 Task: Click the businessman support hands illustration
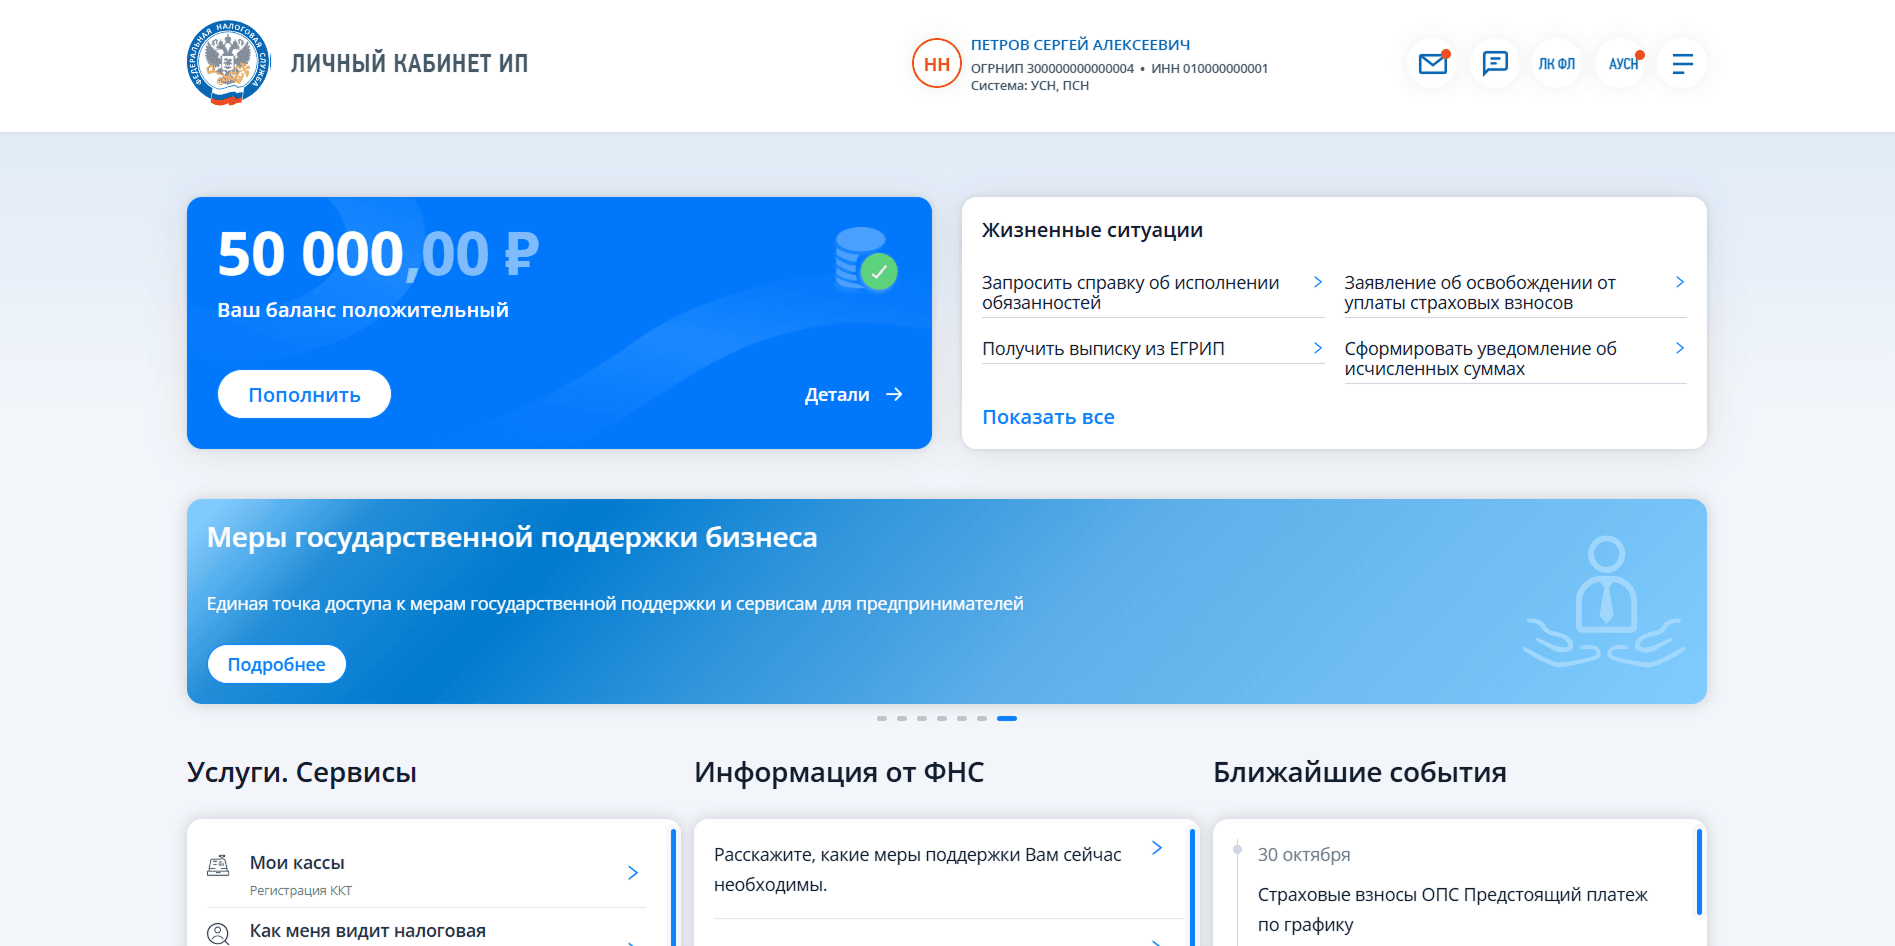[1604, 602]
